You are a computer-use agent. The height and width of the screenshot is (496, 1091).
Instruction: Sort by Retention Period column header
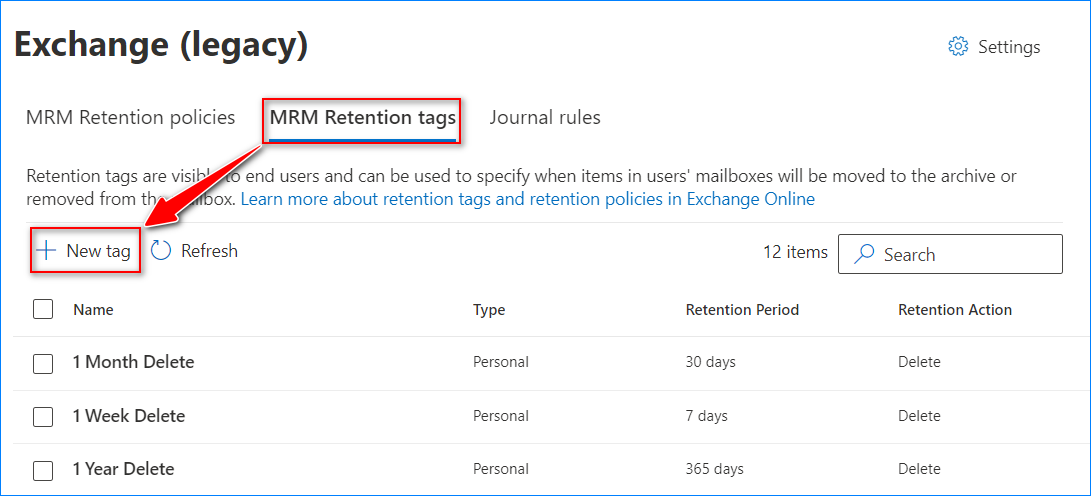pos(742,310)
